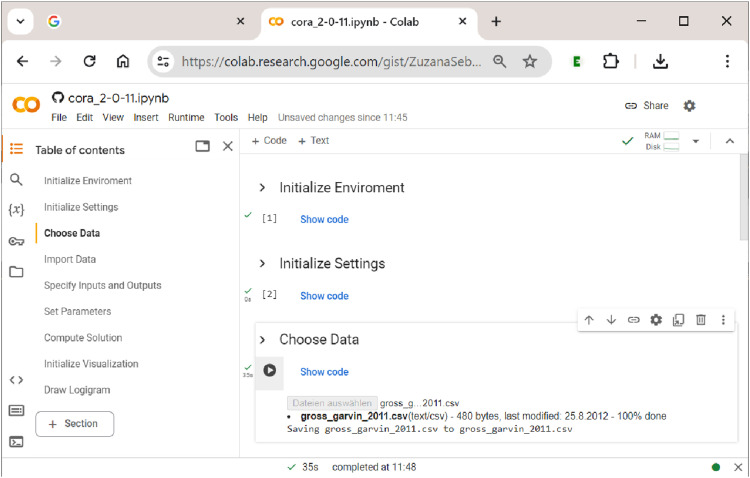Collapse the header with the up chevron
Screen dimensions: 750x478
pos(729,141)
